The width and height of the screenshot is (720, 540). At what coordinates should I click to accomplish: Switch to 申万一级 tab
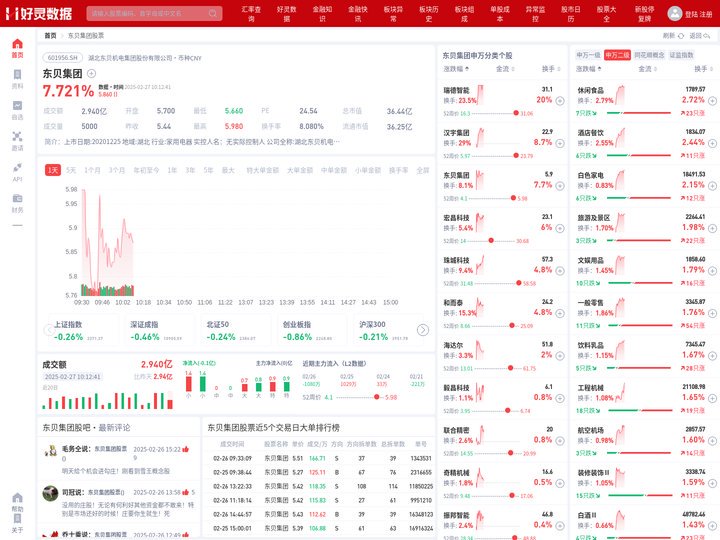tap(588, 55)
